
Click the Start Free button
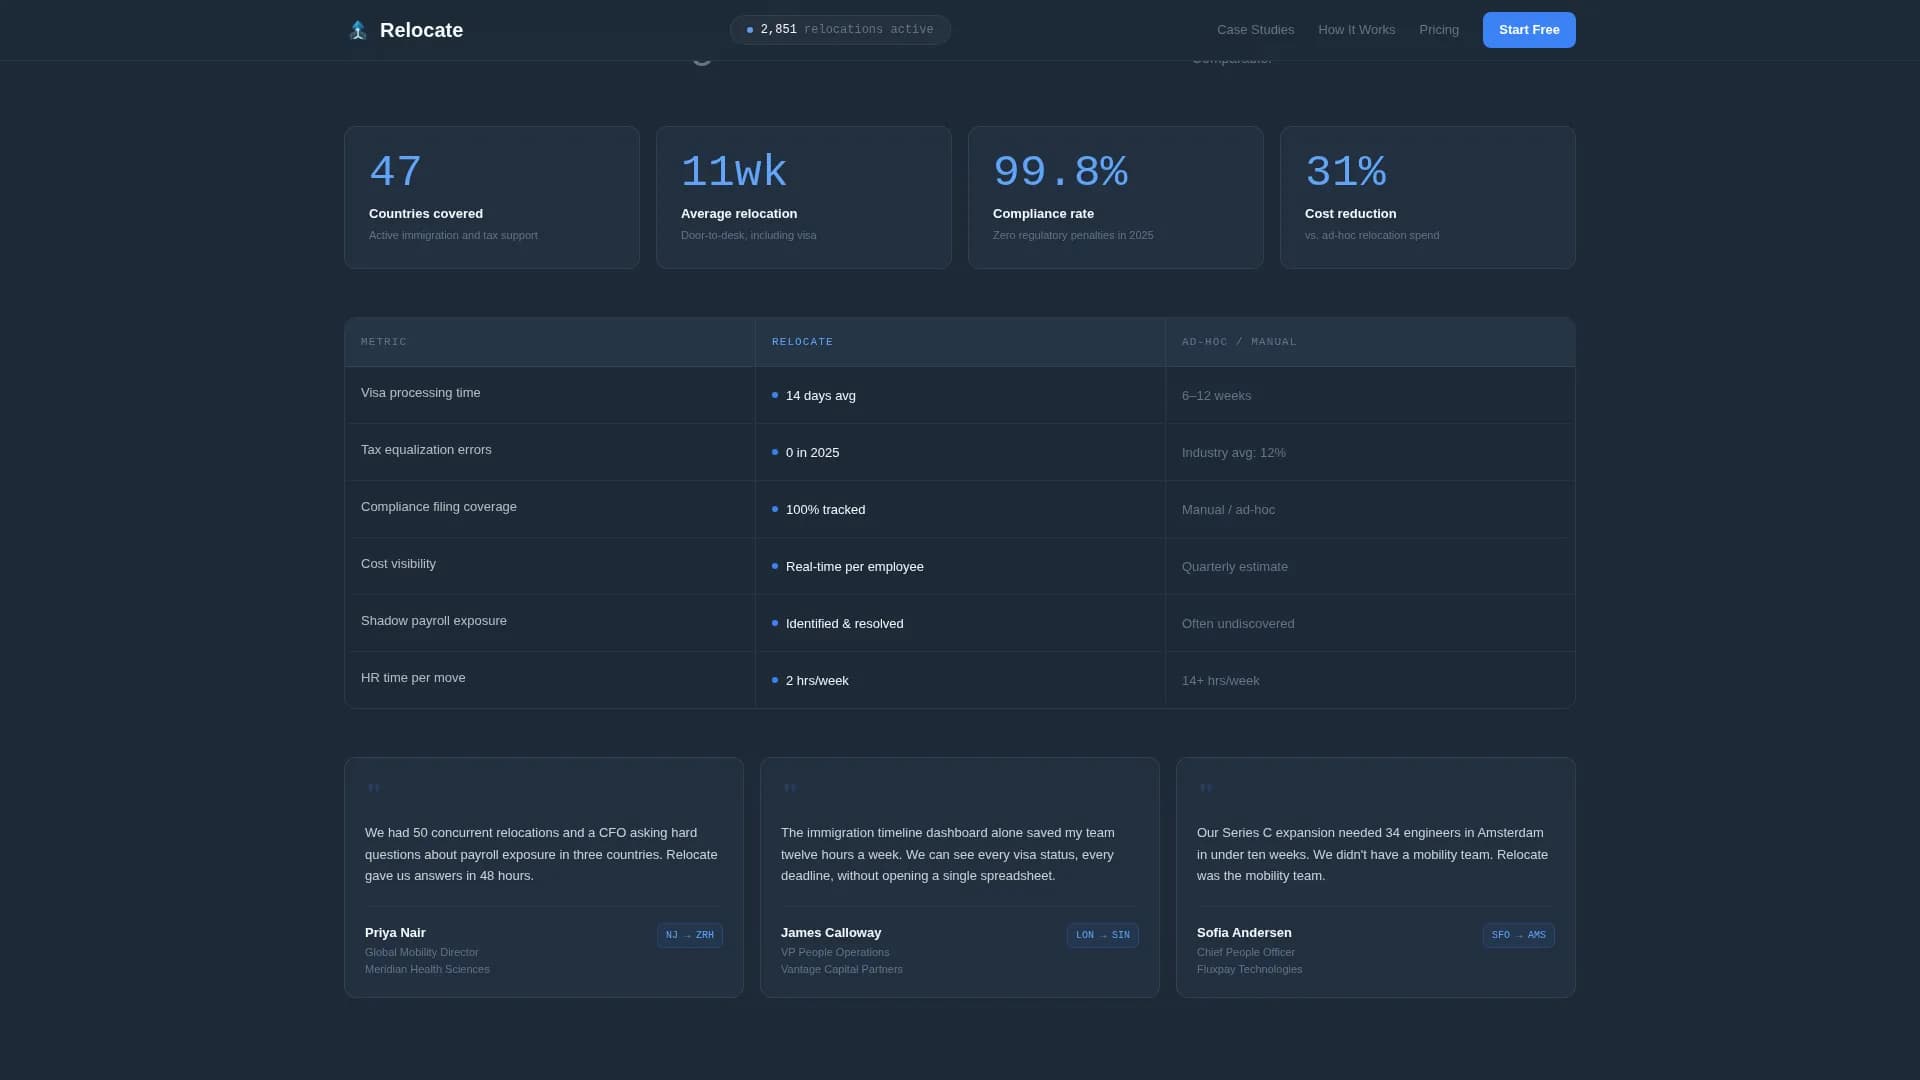click(1529, 30)
